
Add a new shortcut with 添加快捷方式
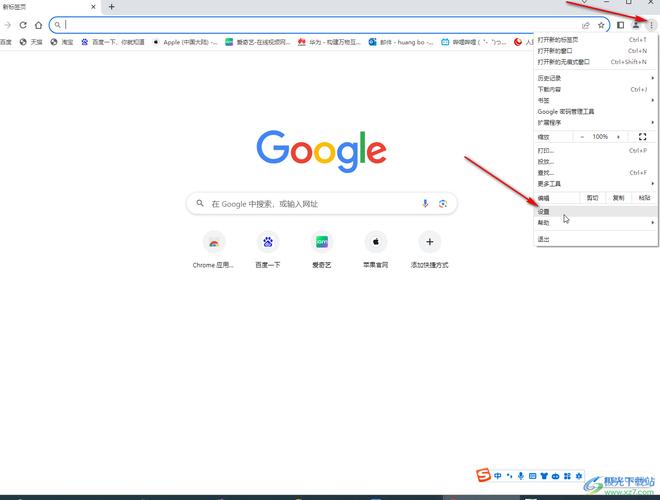pos(429,250)
